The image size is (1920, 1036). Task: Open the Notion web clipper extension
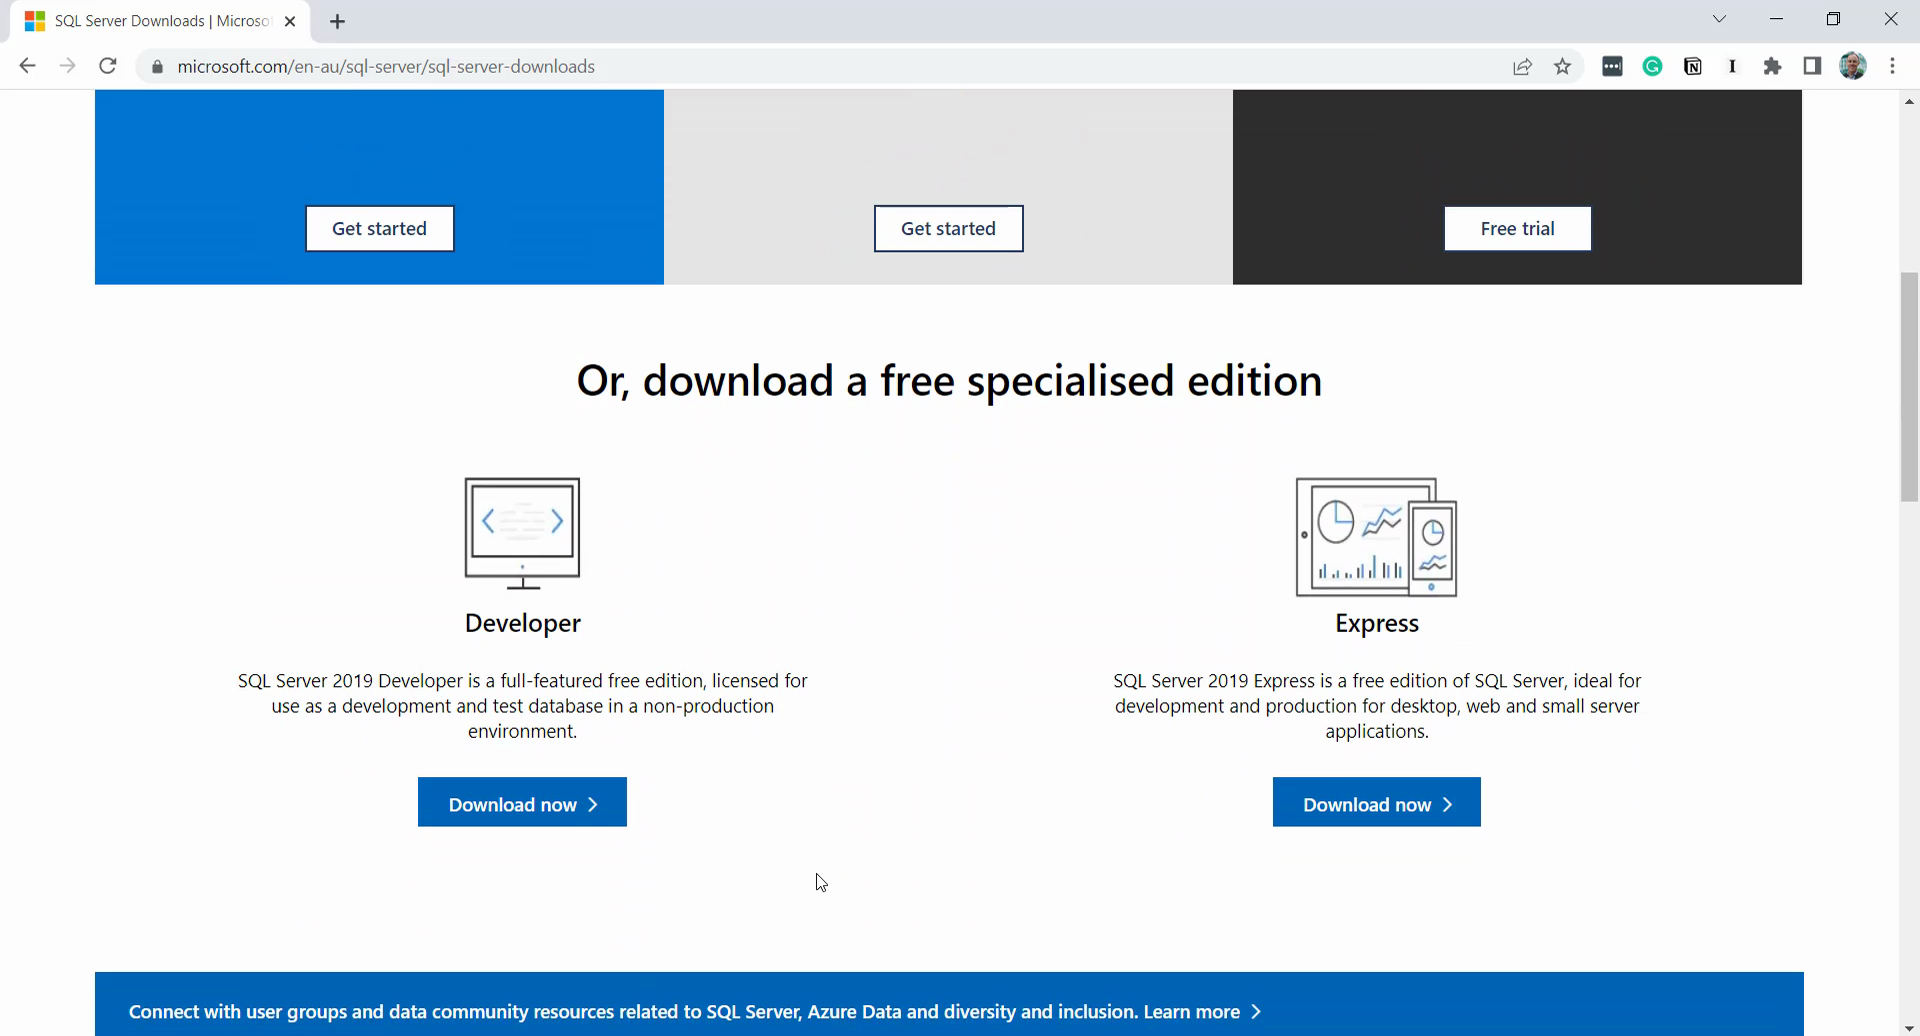click(x=1693, y=67)
